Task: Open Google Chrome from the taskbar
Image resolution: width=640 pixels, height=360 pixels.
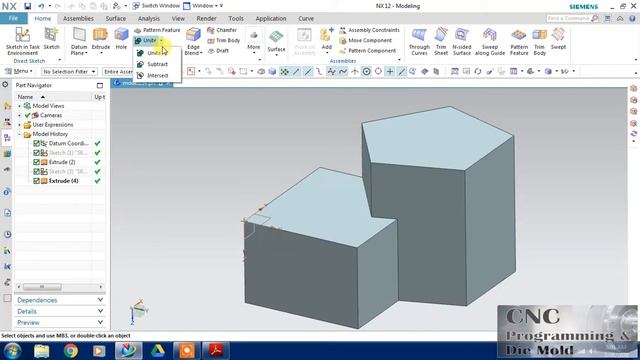Action: (x=70, y=351)
